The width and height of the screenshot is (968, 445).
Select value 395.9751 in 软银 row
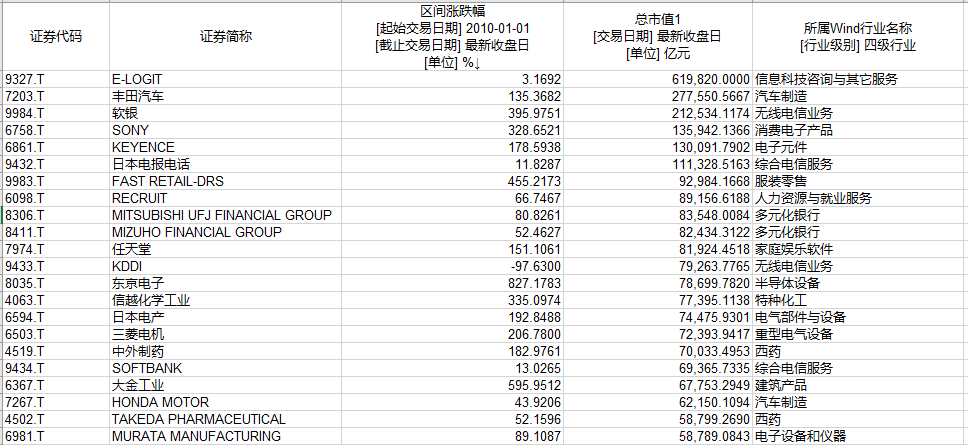453,114
